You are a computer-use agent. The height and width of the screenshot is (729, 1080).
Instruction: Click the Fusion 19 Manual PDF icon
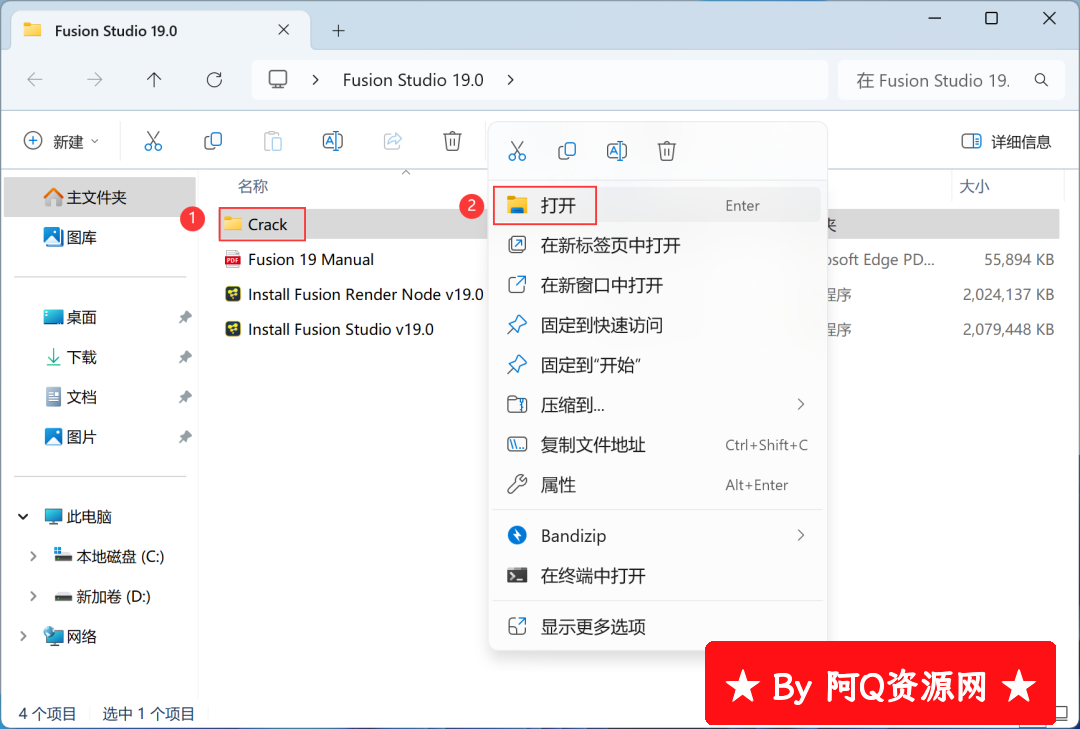[233, 259]
